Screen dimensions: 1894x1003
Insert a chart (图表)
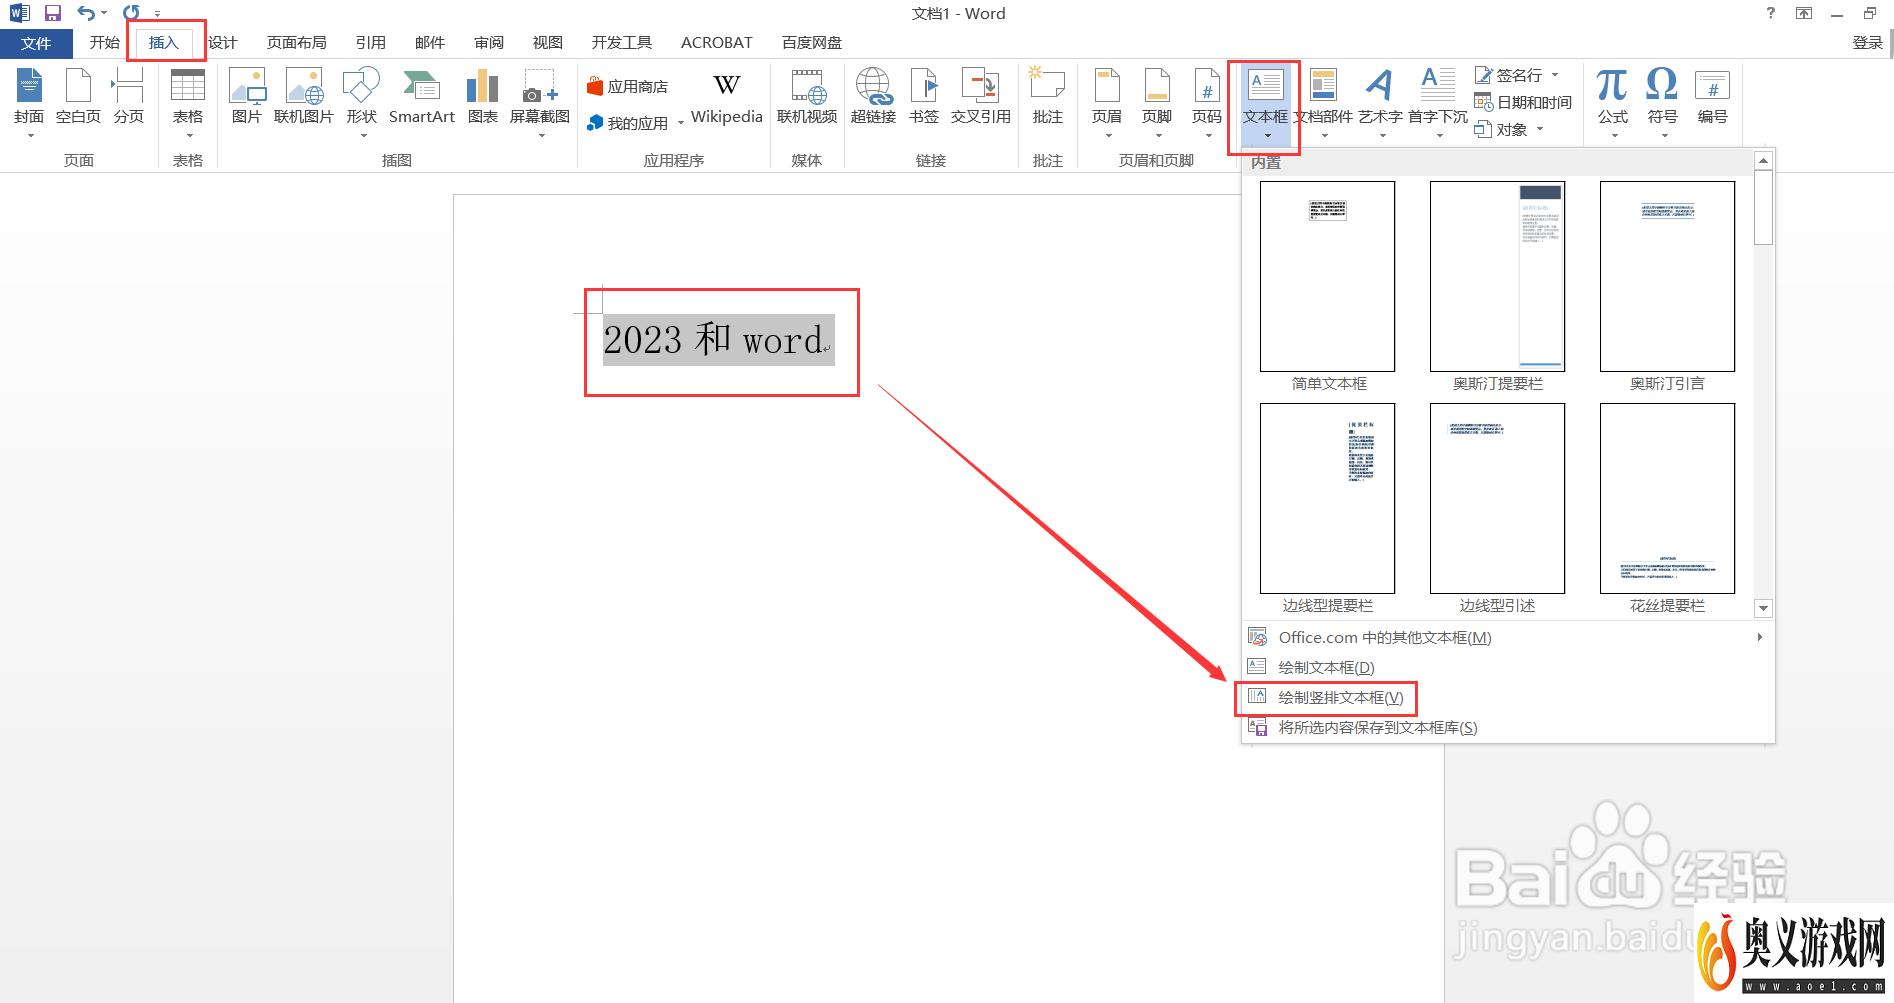[x=482, y=98]
